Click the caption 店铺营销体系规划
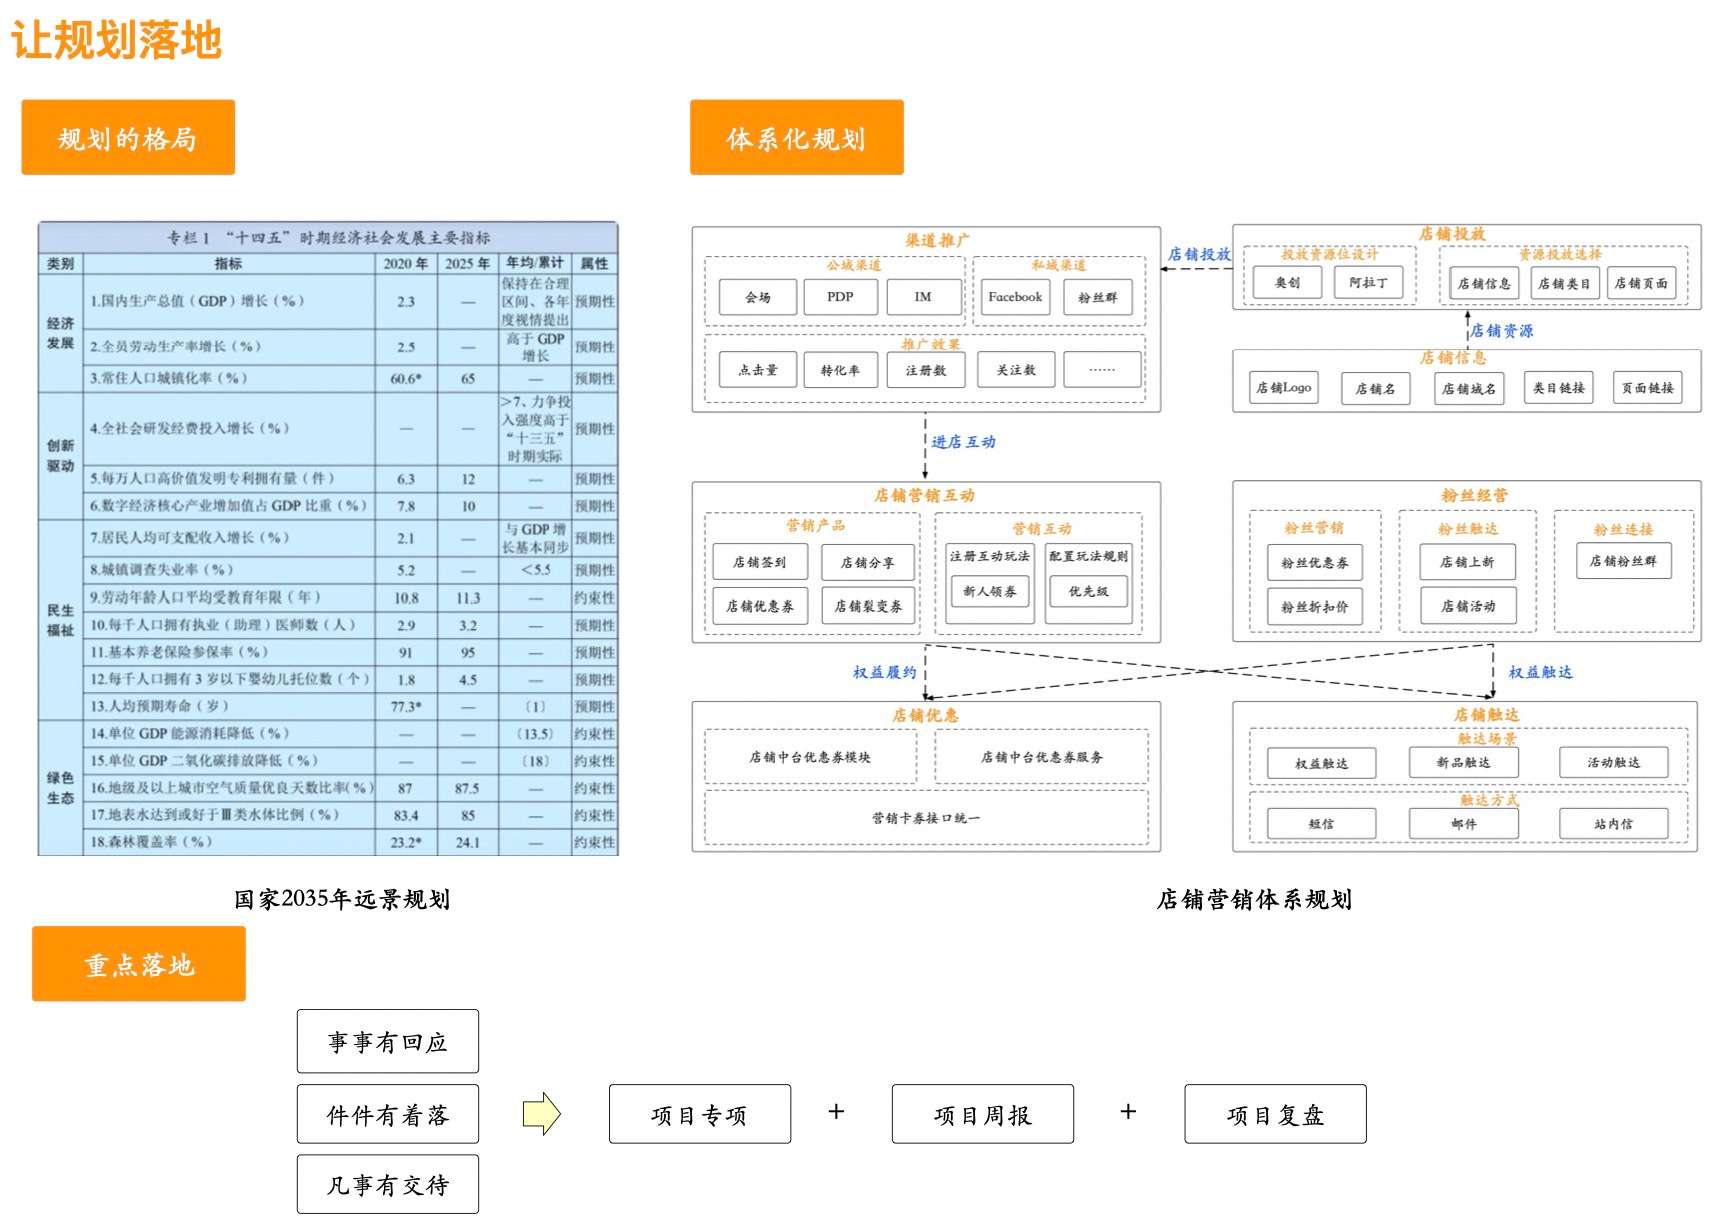Image resolution: width=1724 pixels, height=1224 pixels. (x=1254, y=899)
